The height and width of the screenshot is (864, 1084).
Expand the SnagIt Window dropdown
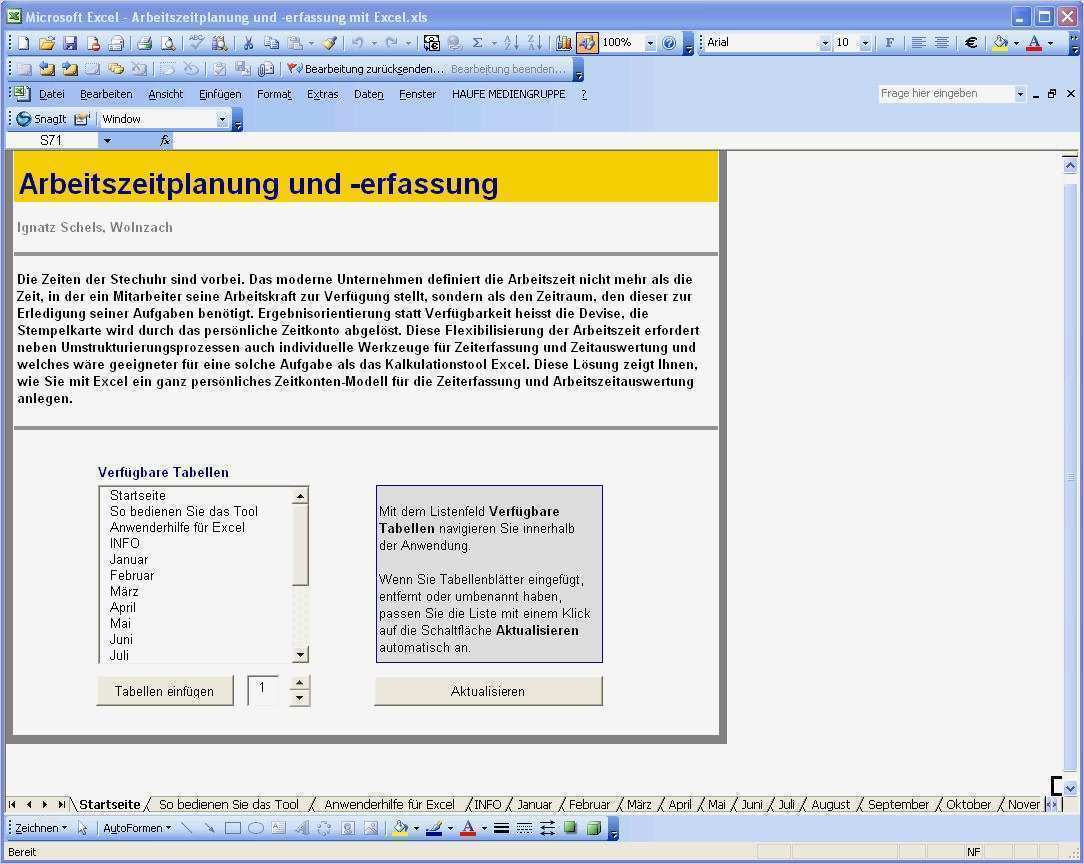point(222,119)
